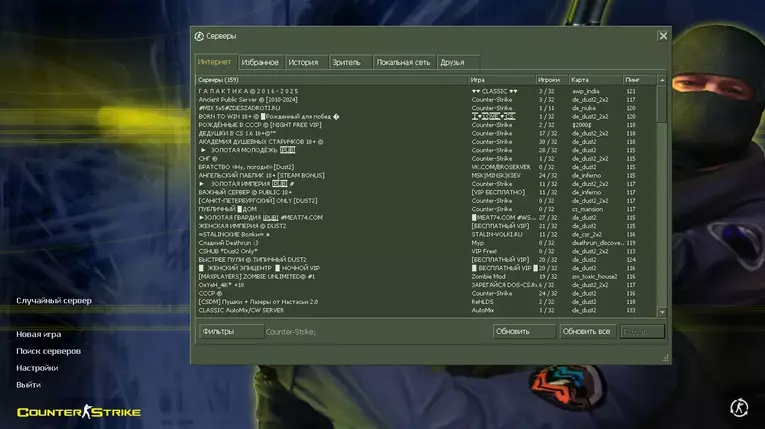Start Новая игра from main menu

pos(39,334)
